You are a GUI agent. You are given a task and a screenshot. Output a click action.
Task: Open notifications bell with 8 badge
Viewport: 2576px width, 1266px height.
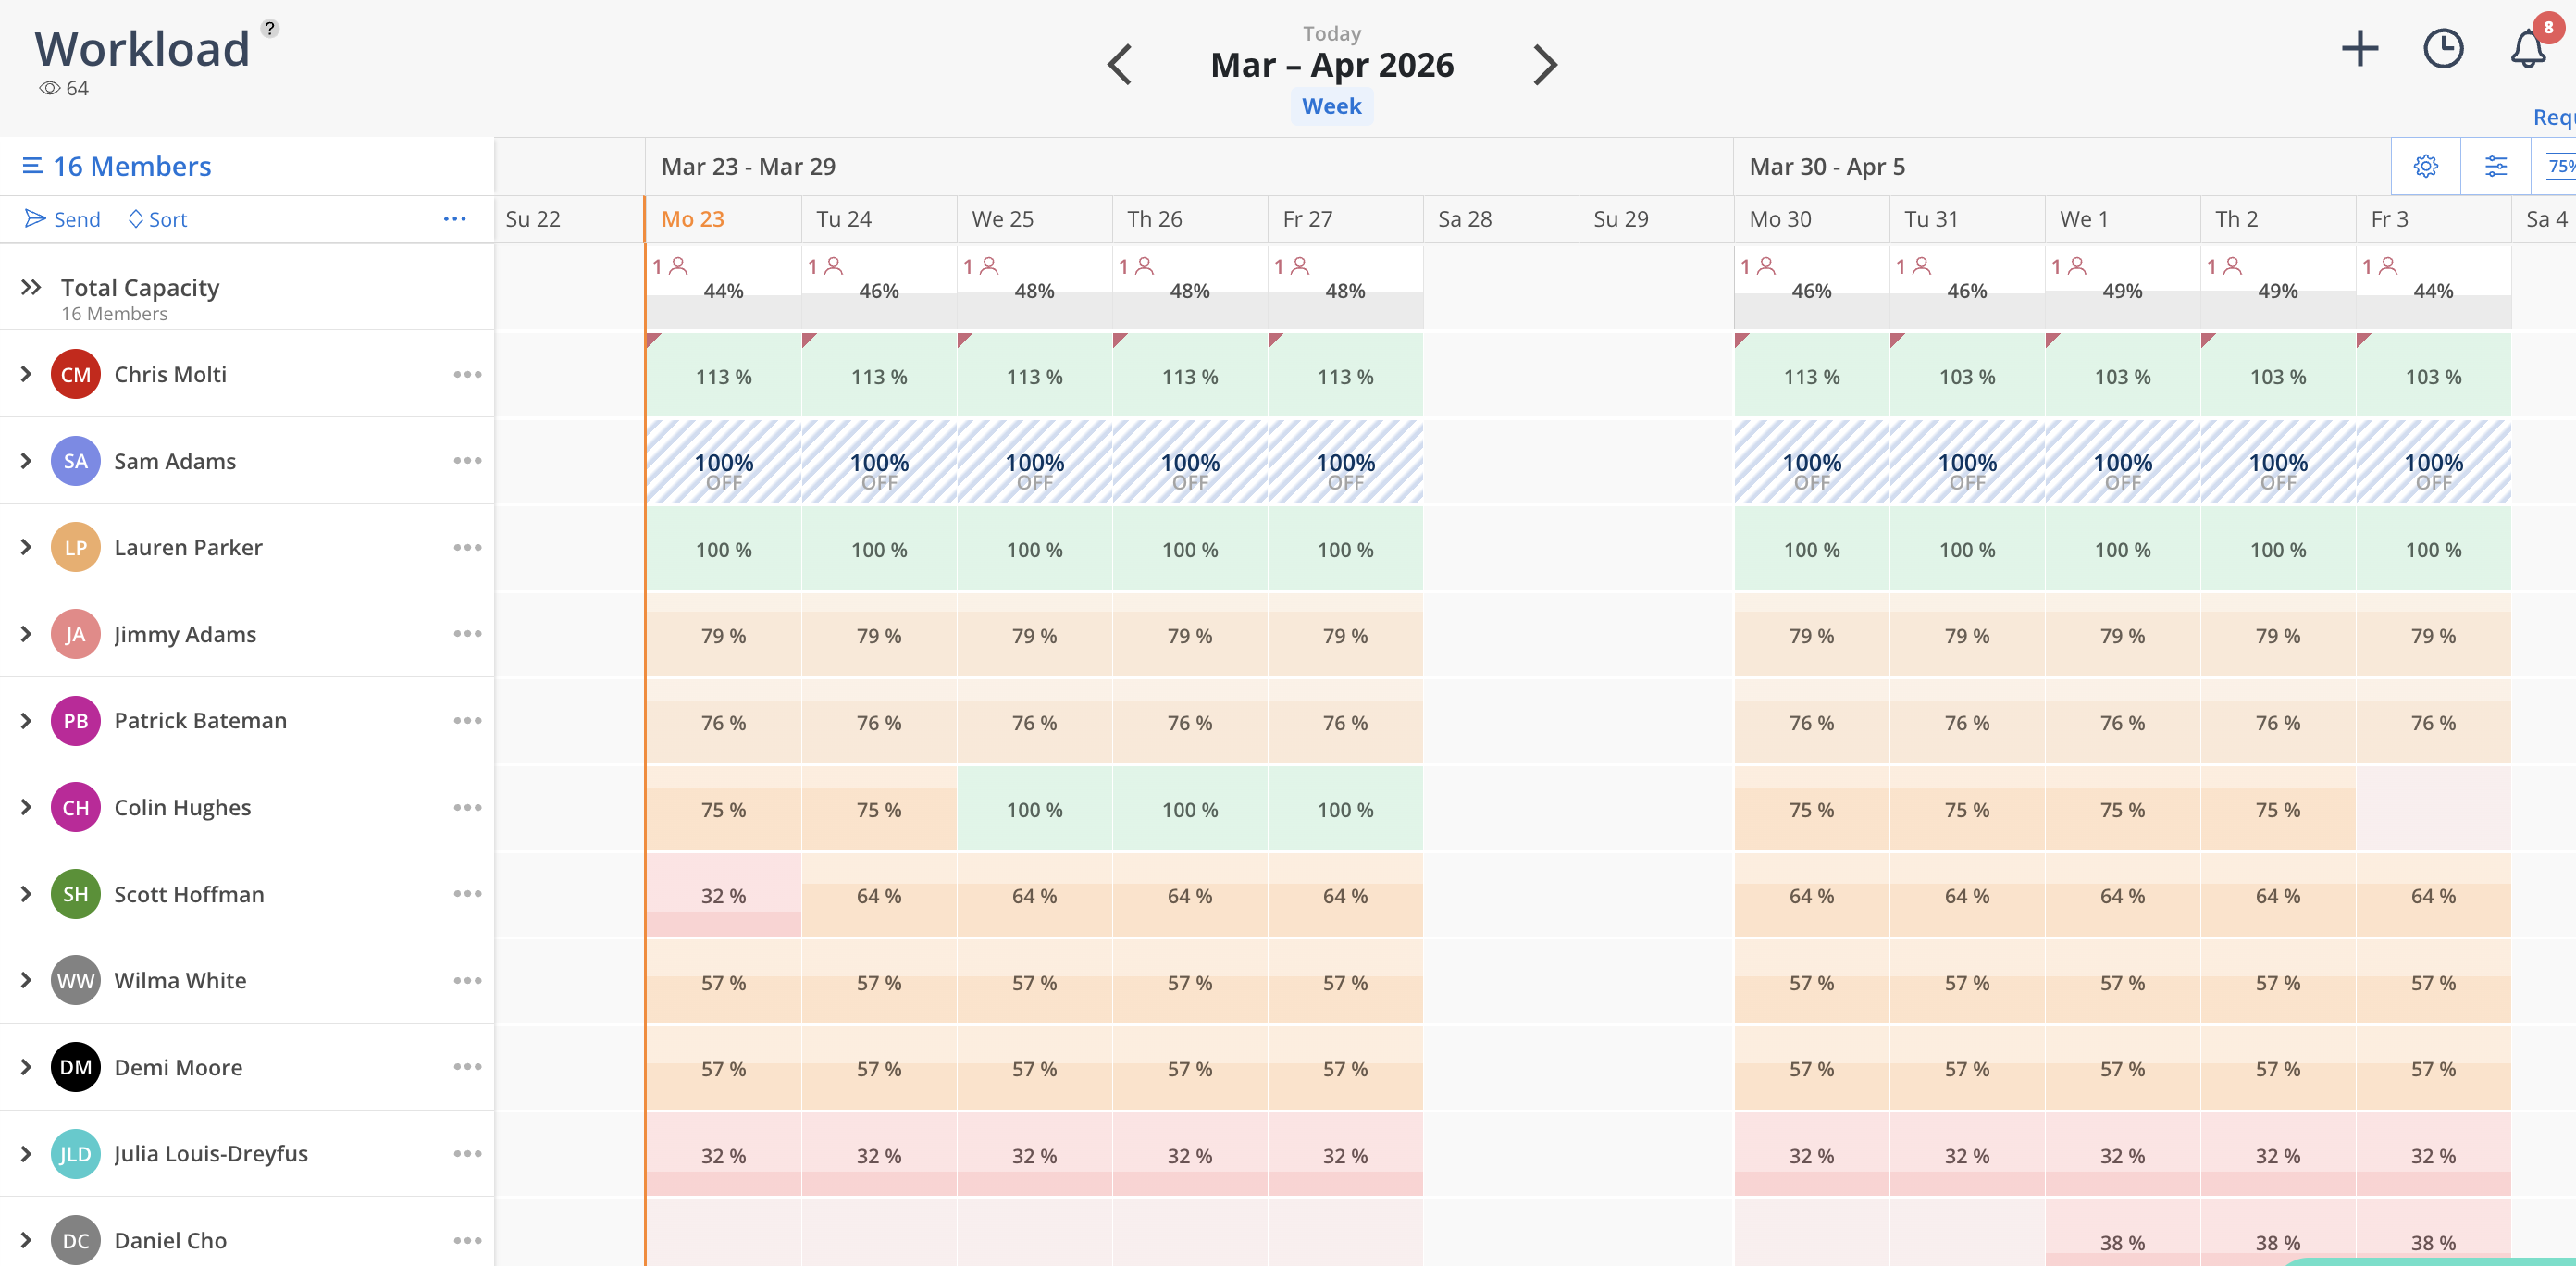2527,49
